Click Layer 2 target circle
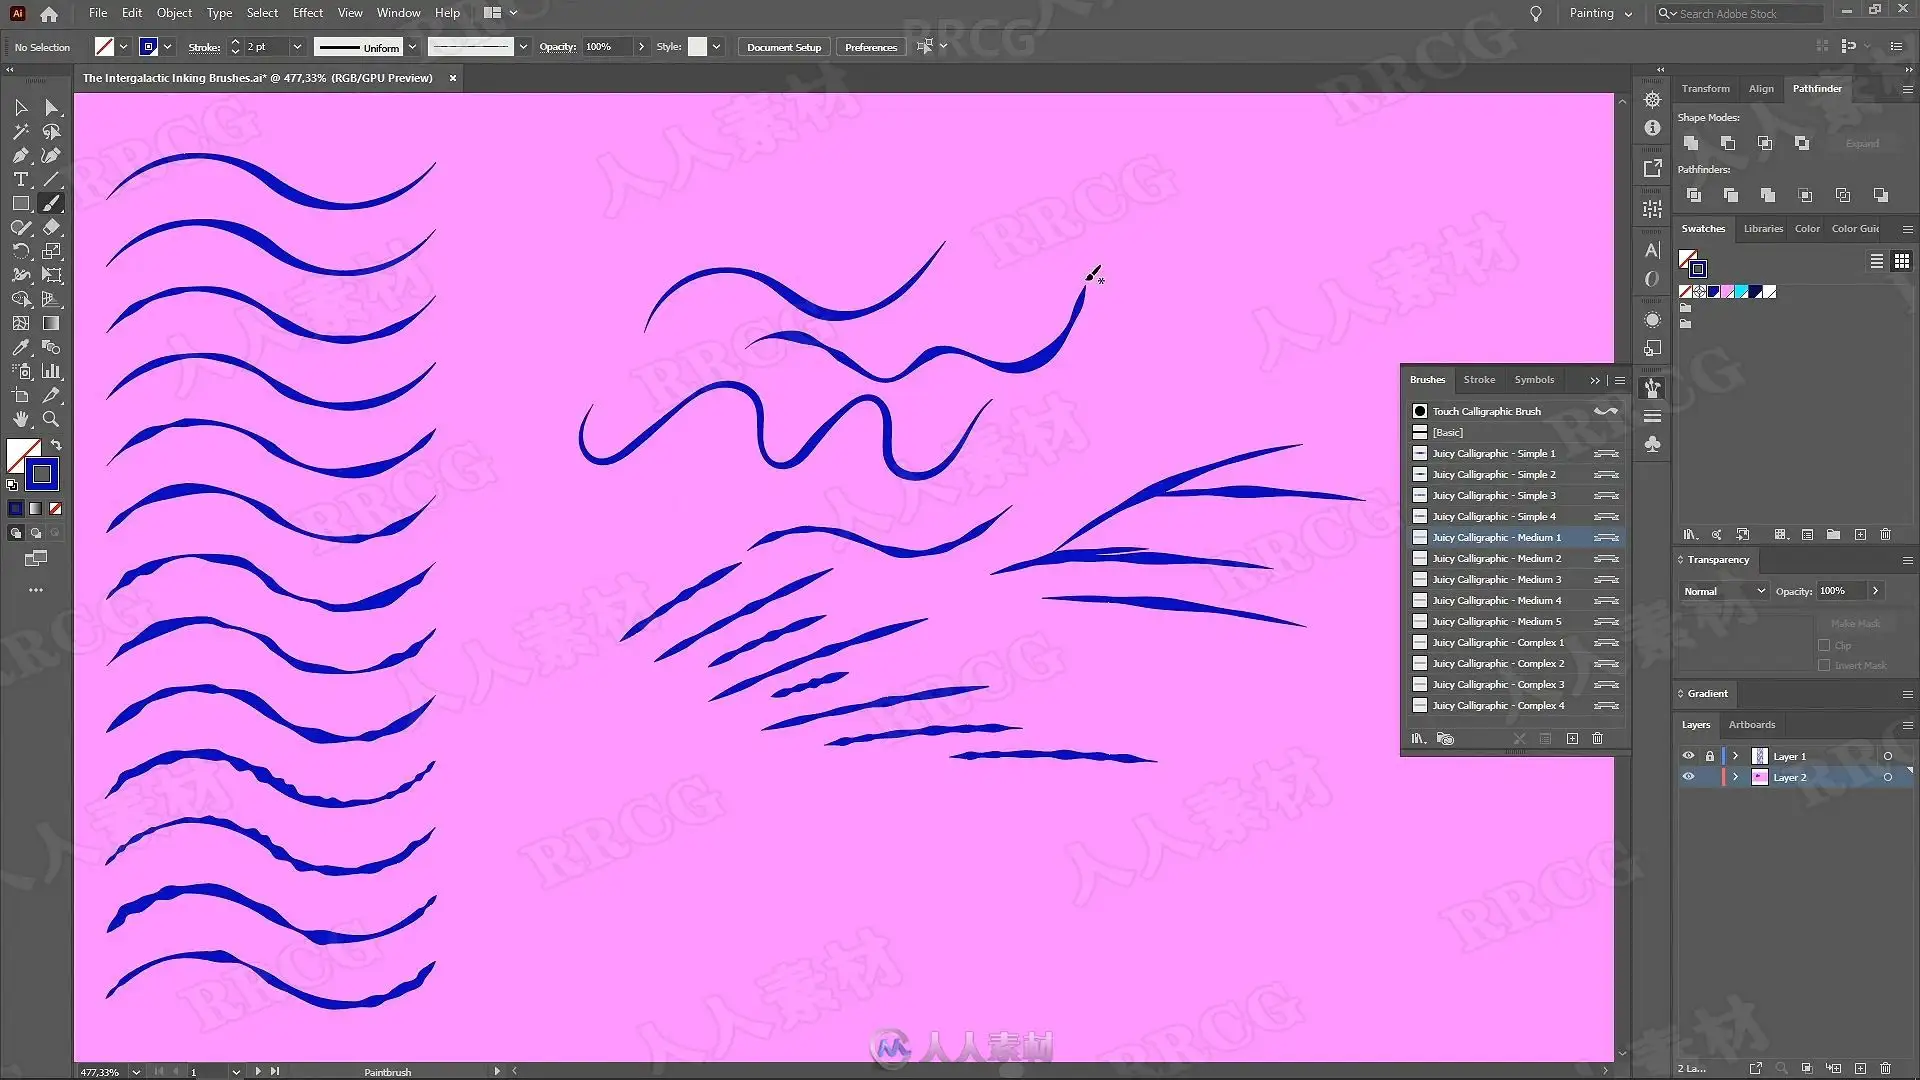Screen dimensions: 1920x1080 1888,777
